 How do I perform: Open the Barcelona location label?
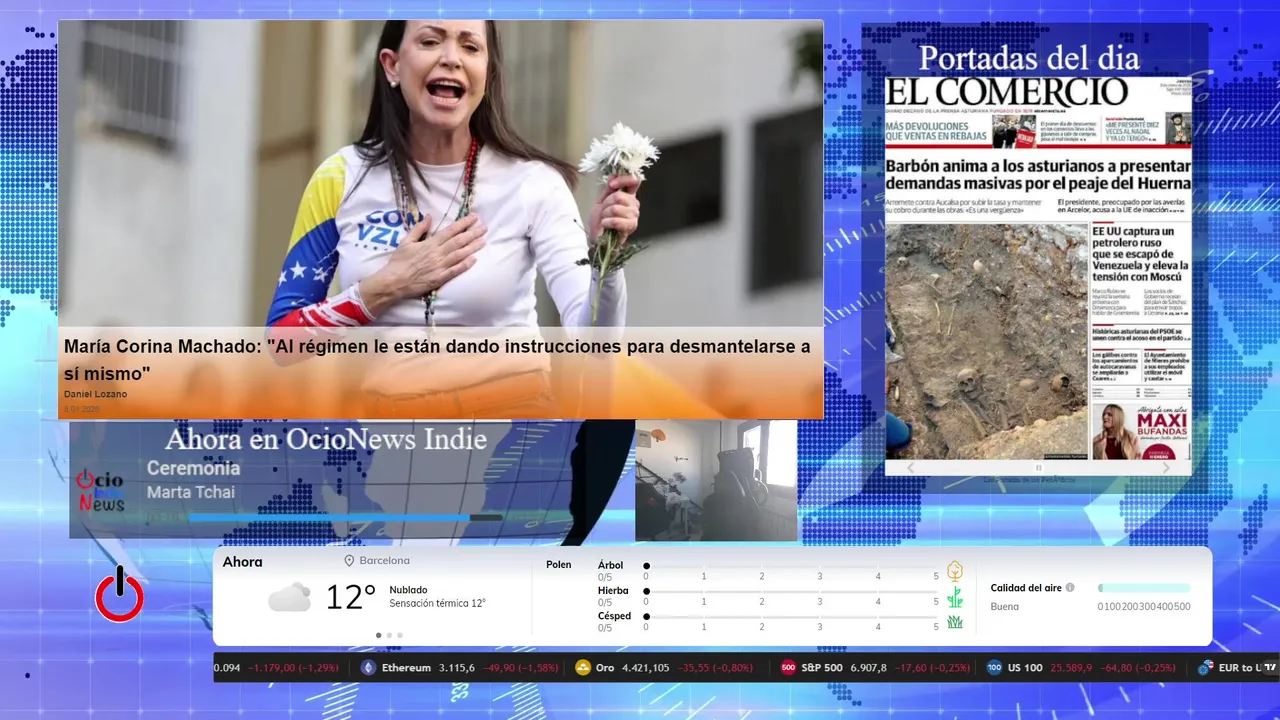(385, 561)
